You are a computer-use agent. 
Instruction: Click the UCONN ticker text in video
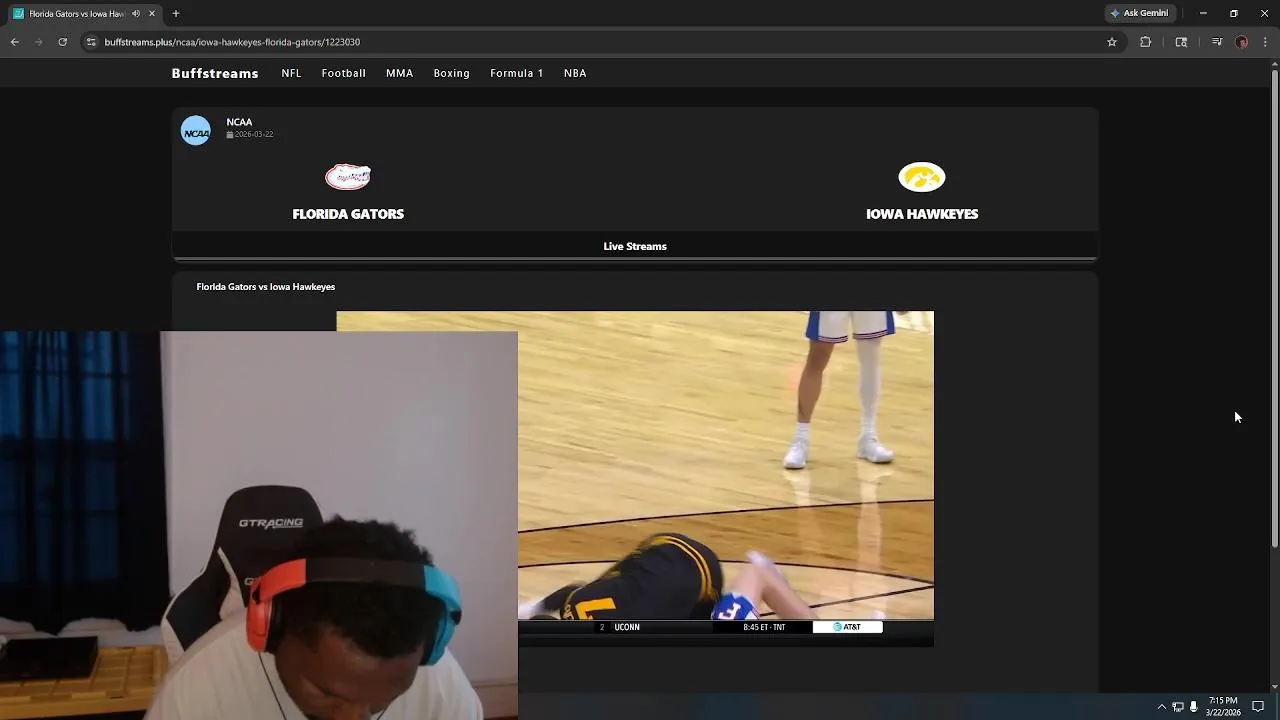[x=627, y=627]
